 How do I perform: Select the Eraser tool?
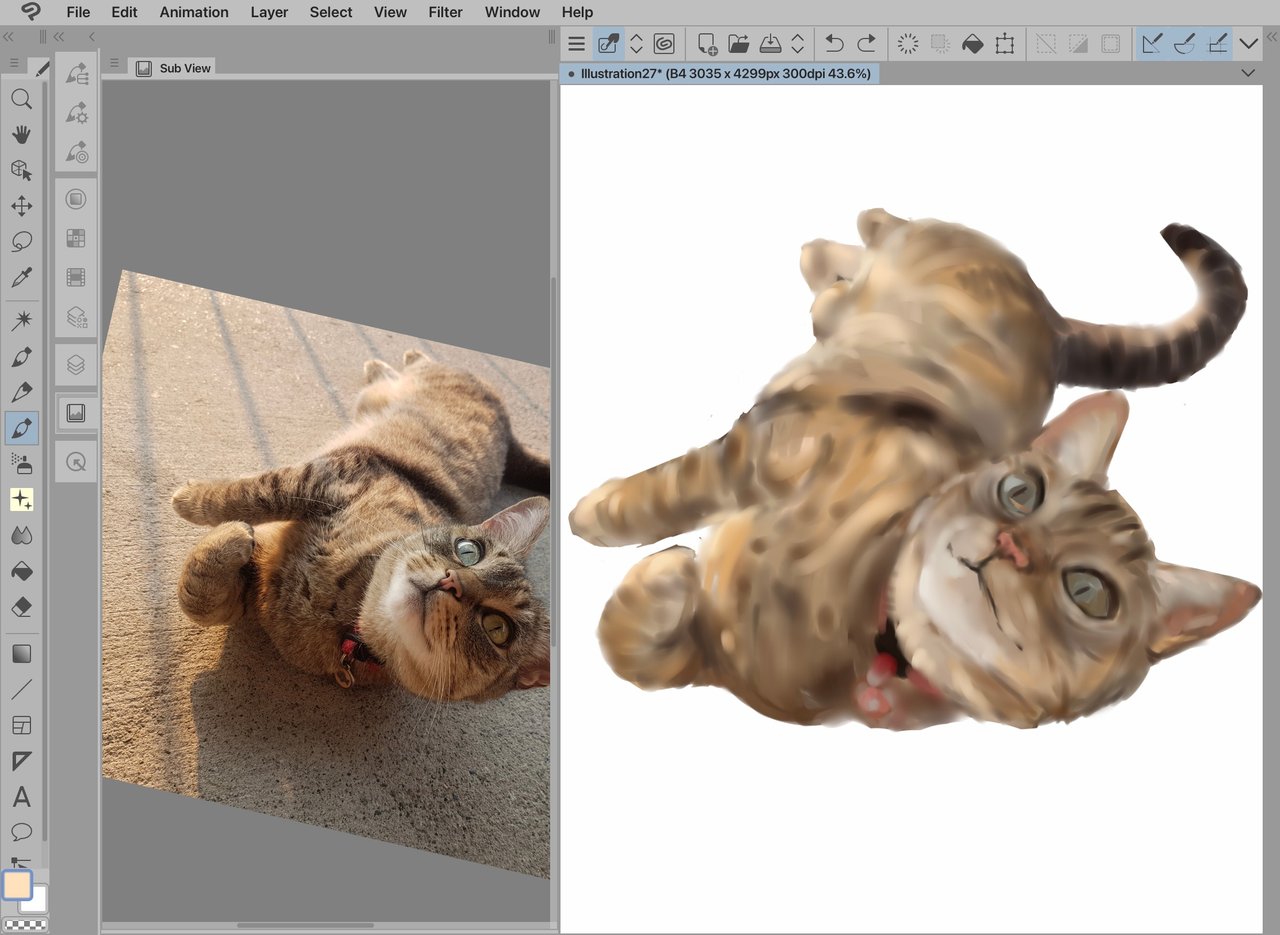click(21, 607)
